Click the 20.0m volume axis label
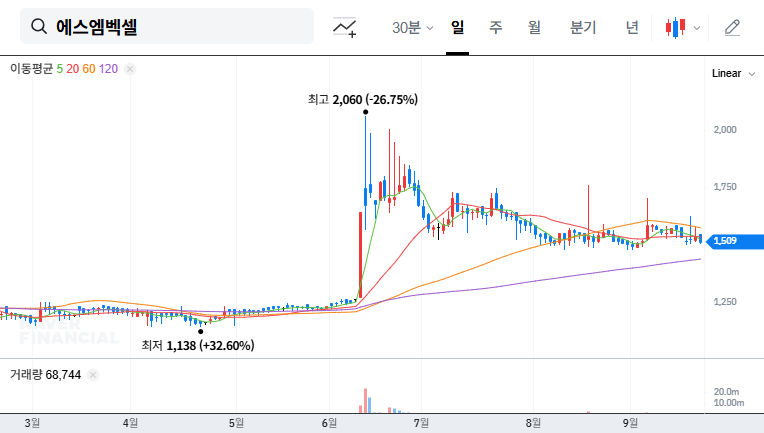 [726, 392]
